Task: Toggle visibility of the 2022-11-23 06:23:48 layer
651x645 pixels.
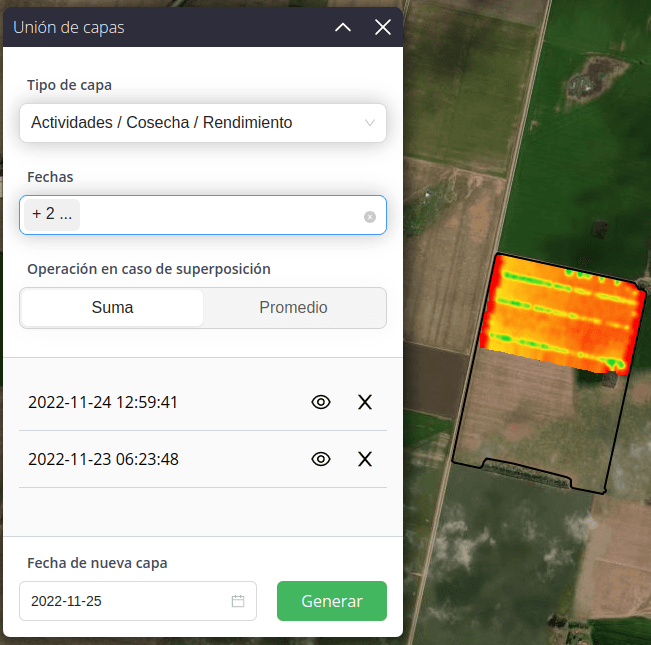Action: (321, 459)
